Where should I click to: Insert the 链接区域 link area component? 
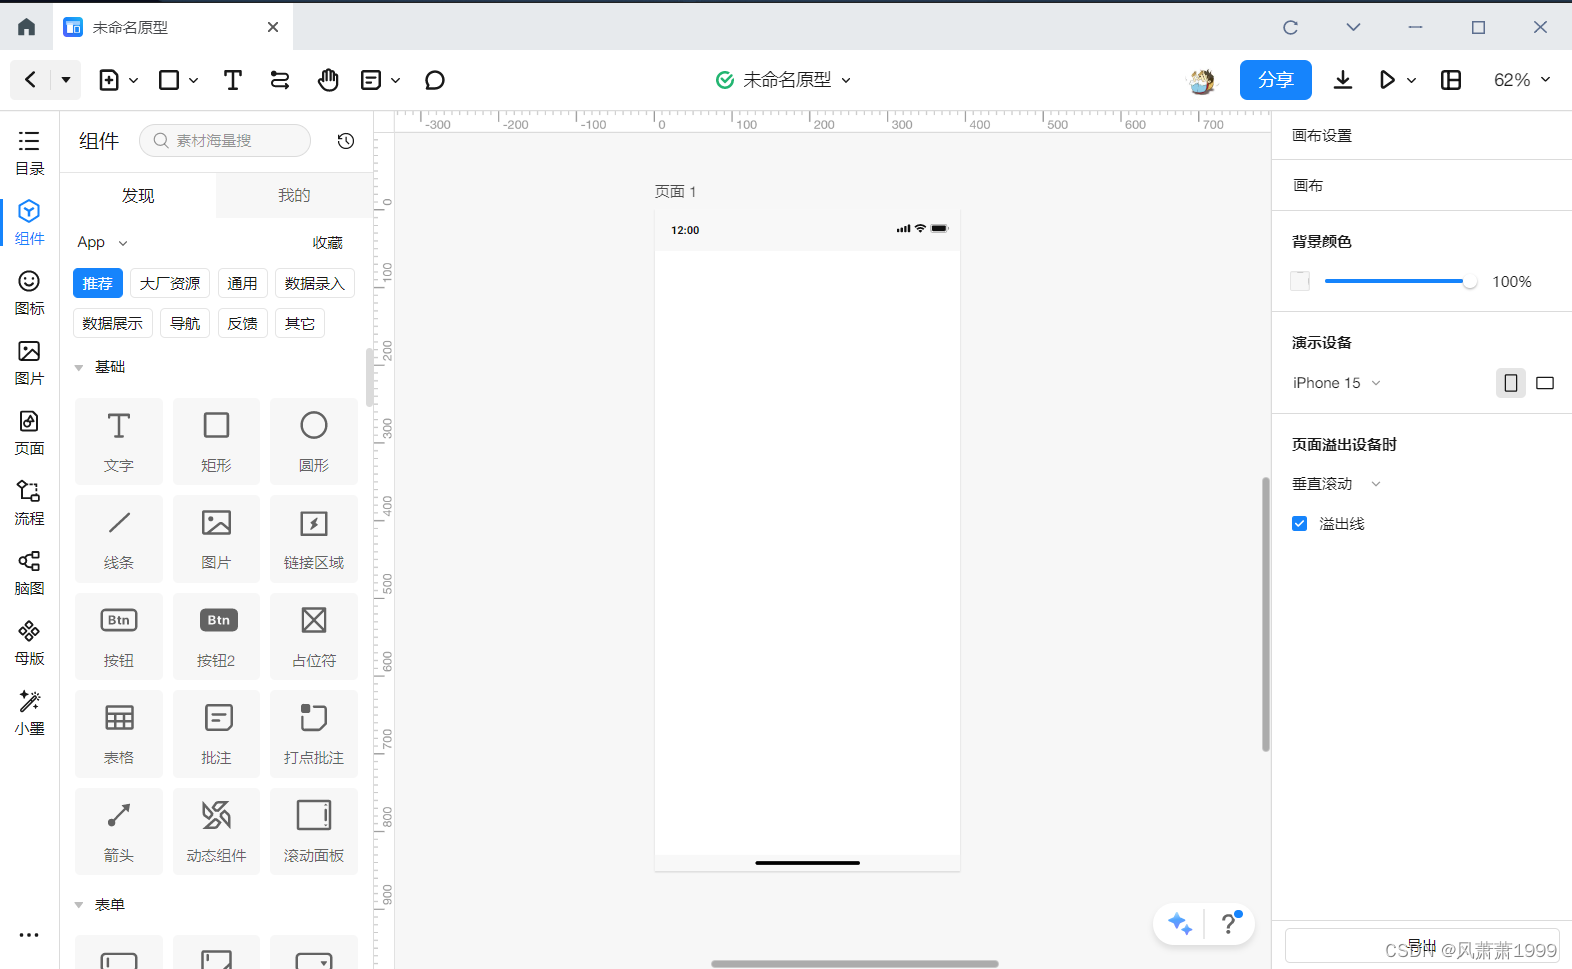point(314,538)
